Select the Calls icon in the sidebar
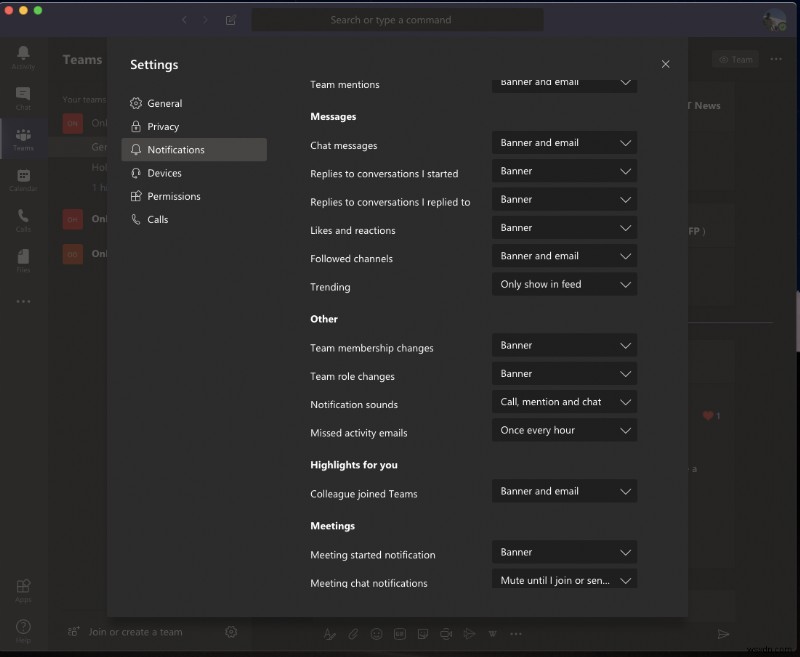This screenshot has width=800, height=657. click(24, 222)
